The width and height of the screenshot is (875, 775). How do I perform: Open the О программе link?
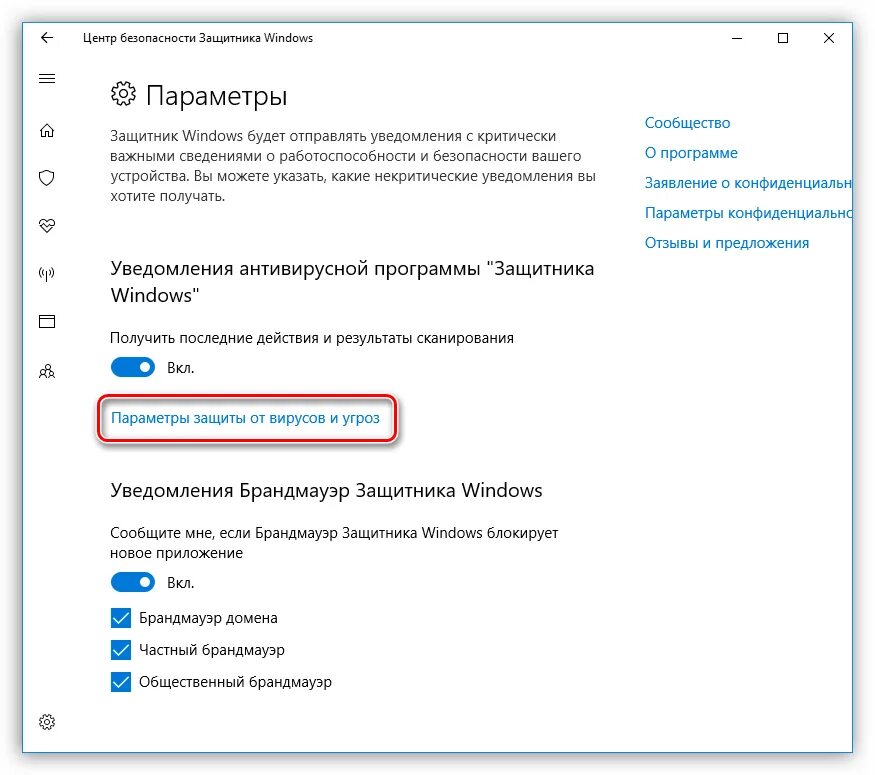pos(691,153)
